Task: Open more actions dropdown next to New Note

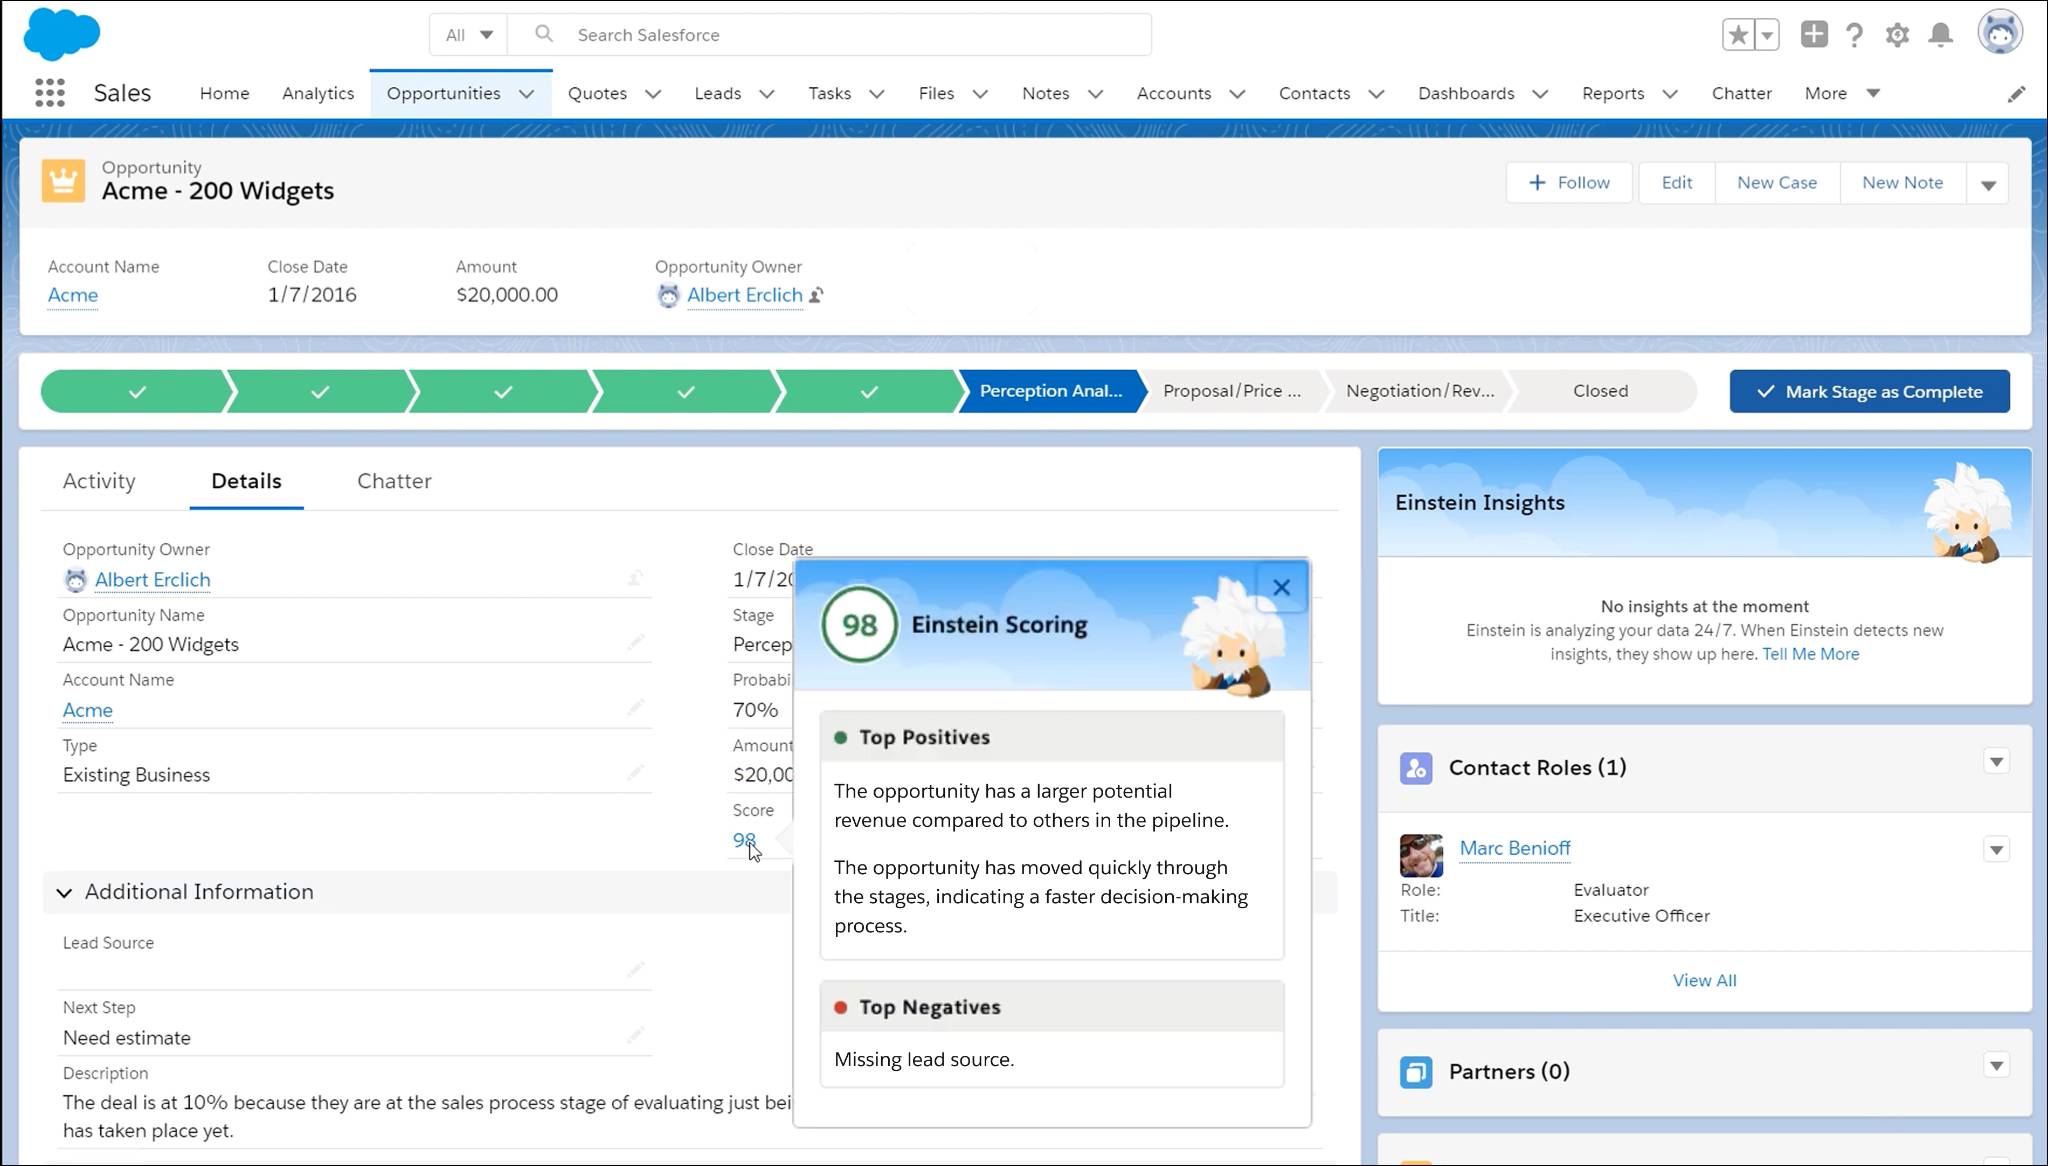Action: 1988,184
